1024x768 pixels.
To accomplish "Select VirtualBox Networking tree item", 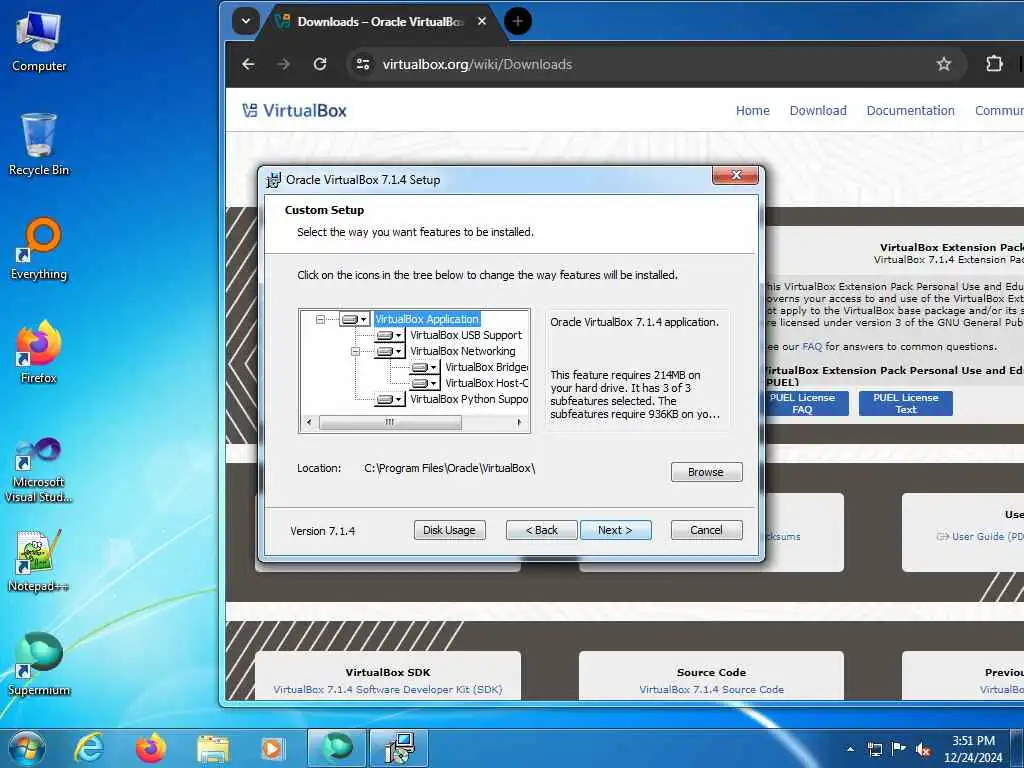I will [462, 351].
